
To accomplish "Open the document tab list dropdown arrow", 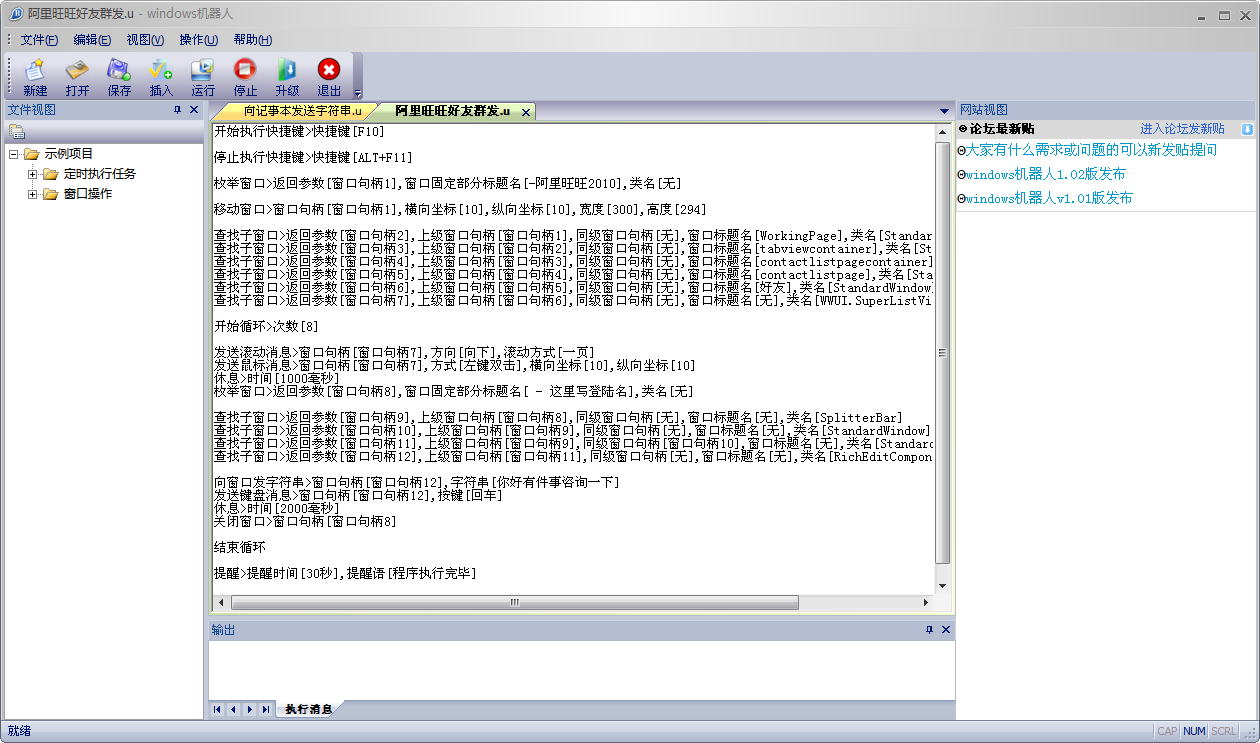I will point(944,111).
